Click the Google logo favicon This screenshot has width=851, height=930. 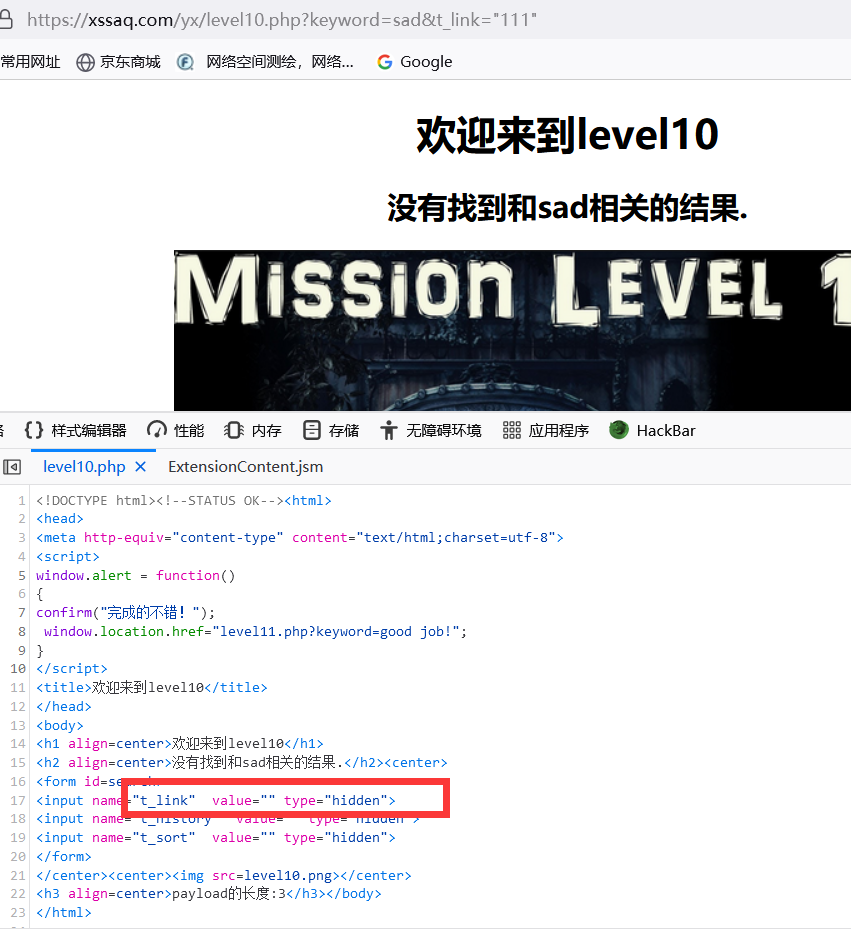(385, 62)
